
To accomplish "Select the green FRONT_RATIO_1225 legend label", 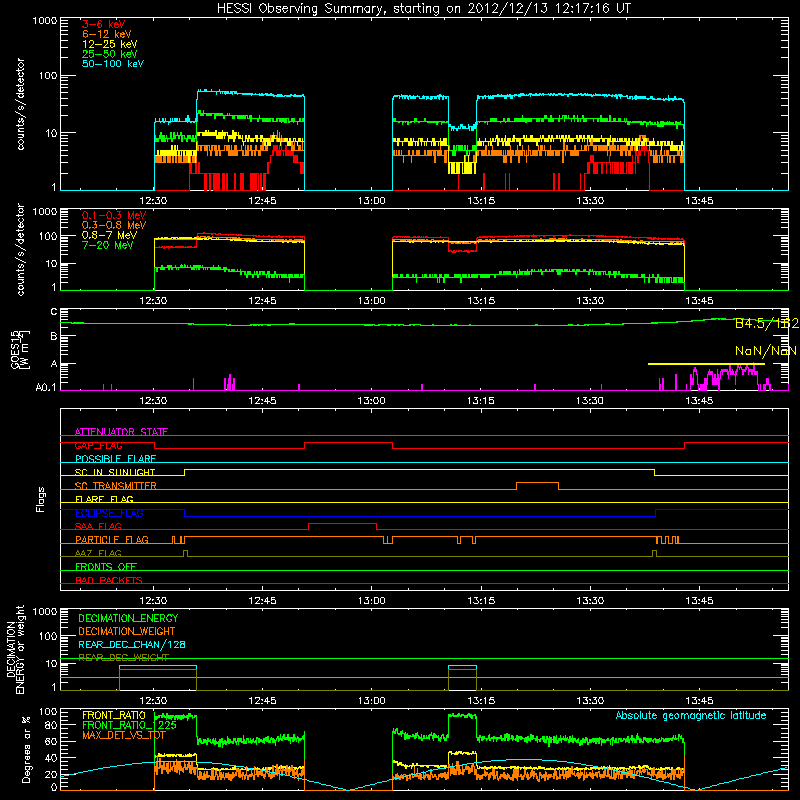I will 130,726.
